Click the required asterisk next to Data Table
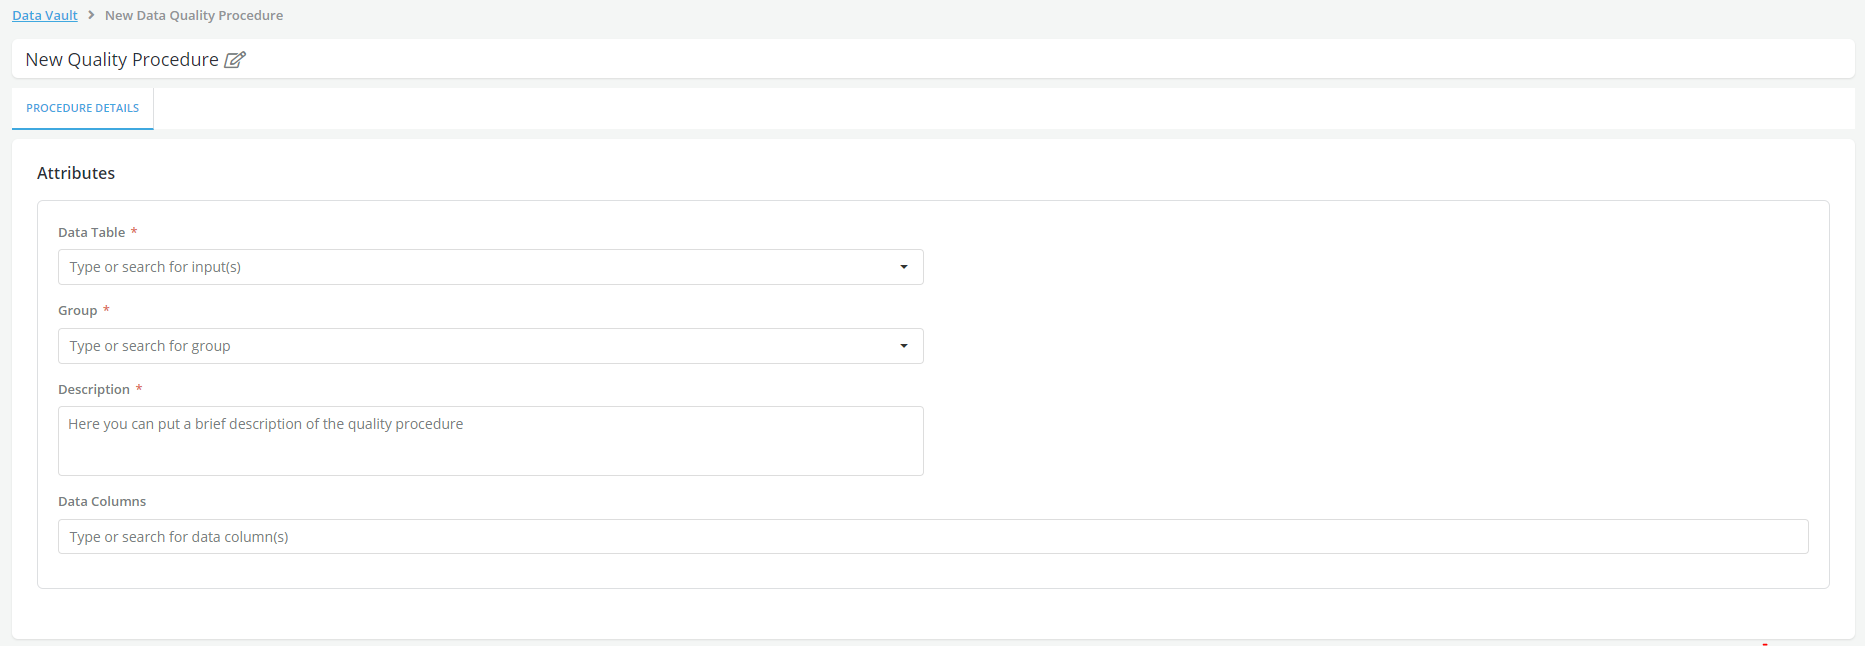Image resolution: width=1865 pixels, height=646 pixels. point(134,231)
